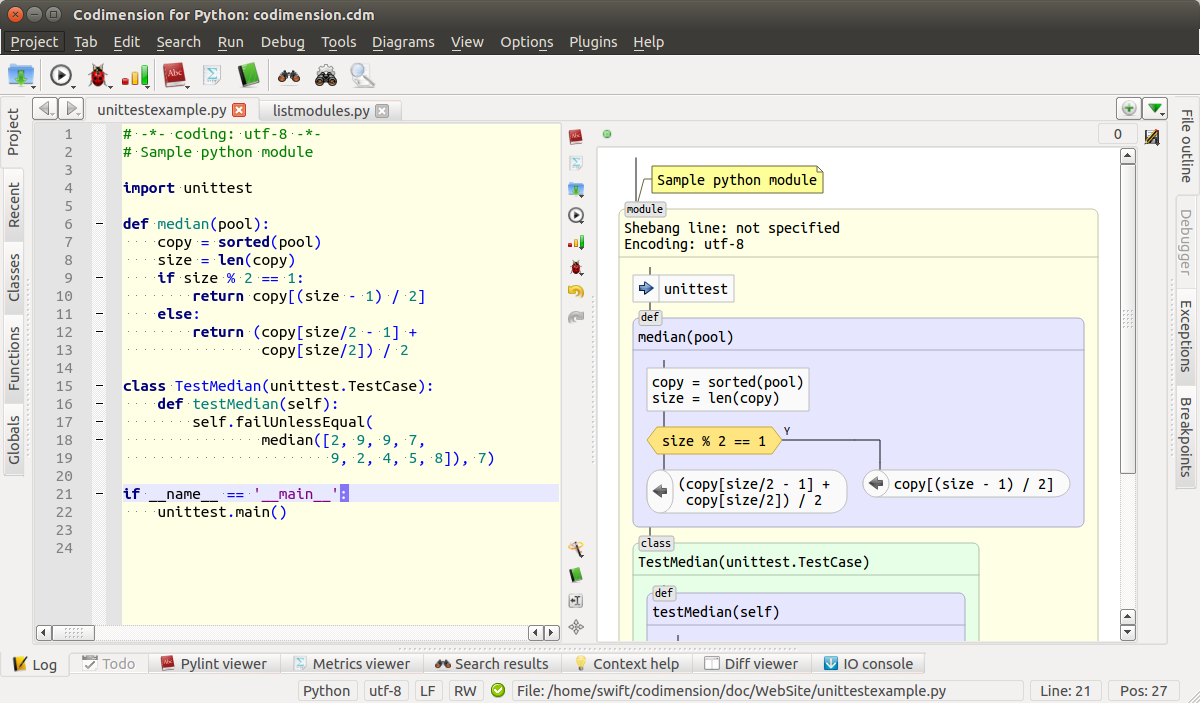Click the green plus new tab button
This screenshot has width=1200, height=703.
coord(1128,108)
